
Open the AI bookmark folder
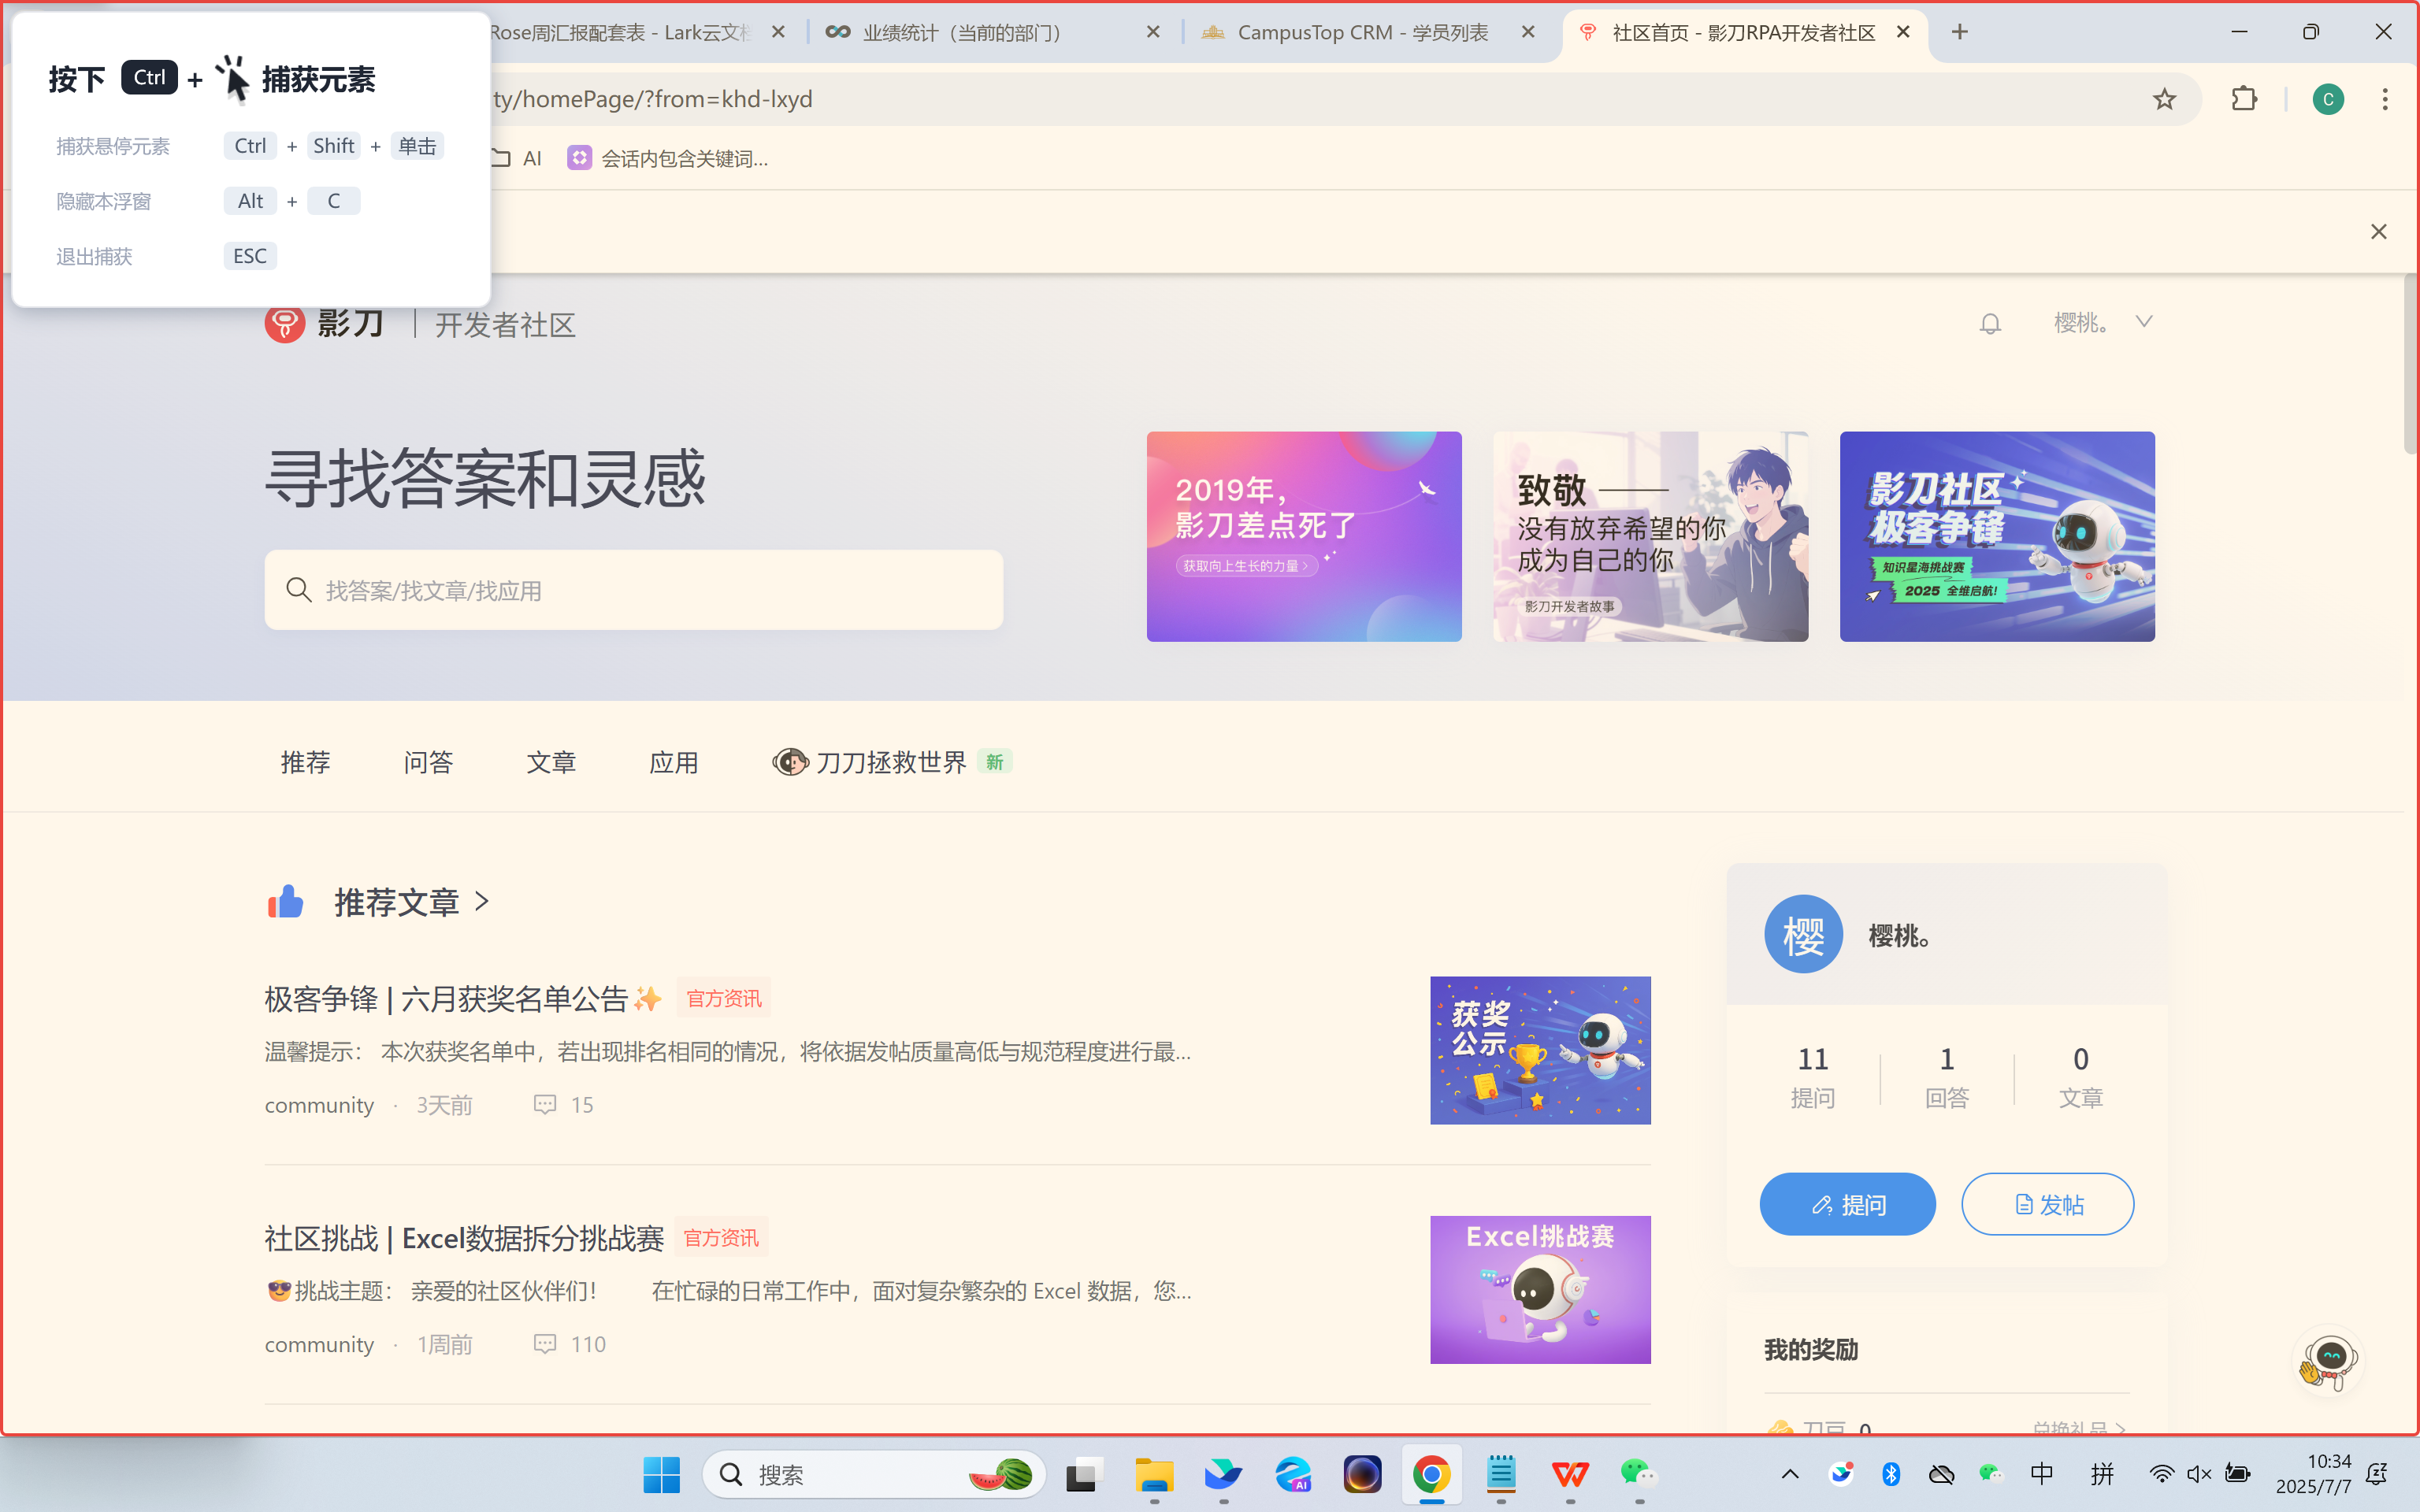[516, 158]
